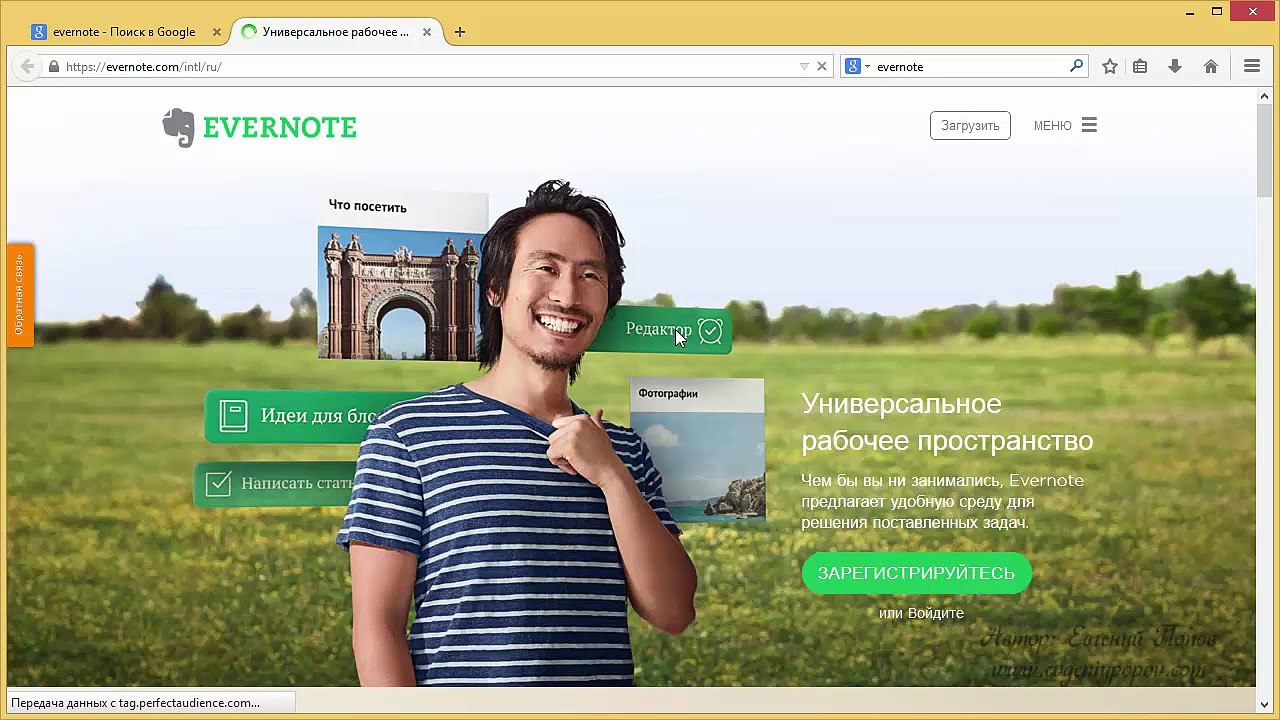
Task: Click the Что посетить card title
Action: pyautogui.click(x=368, y=207)
